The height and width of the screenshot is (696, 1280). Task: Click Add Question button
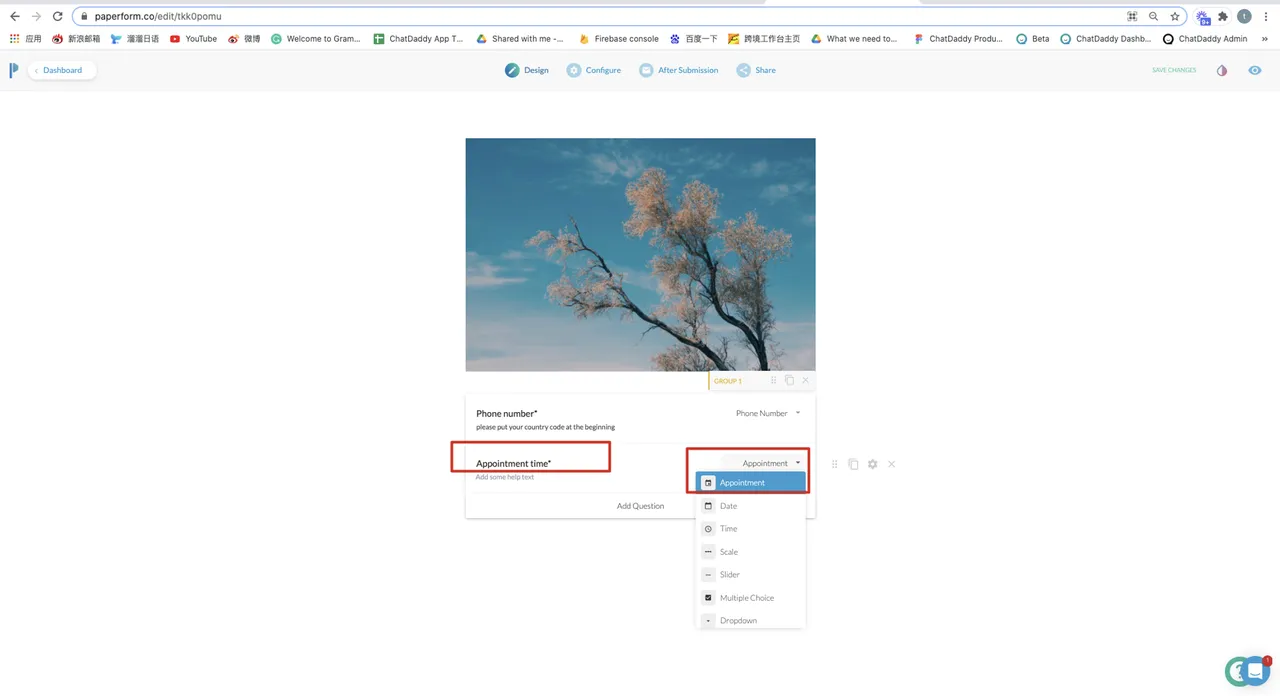pos(640,506)
